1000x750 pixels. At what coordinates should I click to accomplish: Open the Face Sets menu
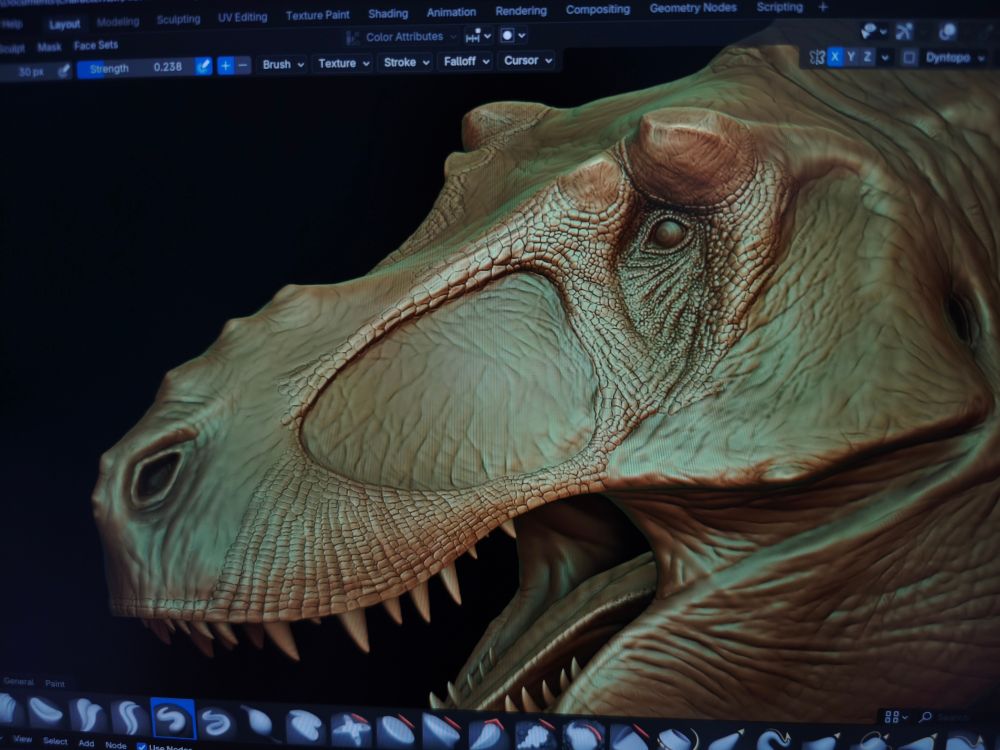(x=96, y=45)
